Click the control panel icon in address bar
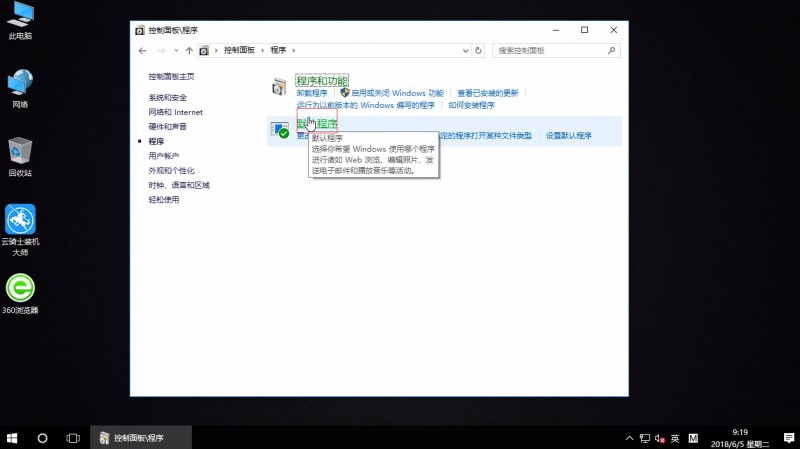The width and height of the screenshot is (800, 449). pyautogui.click(x=204, y=51)
